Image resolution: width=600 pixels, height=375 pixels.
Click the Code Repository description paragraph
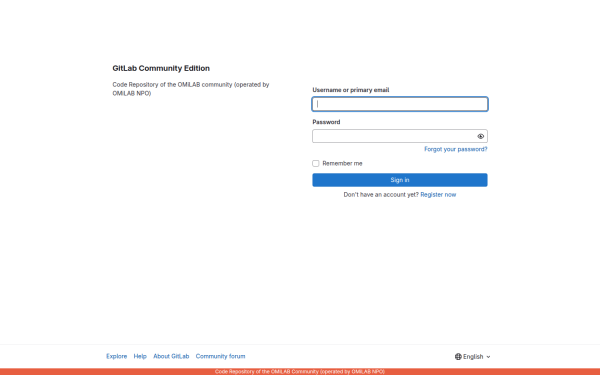click(191, 89)
